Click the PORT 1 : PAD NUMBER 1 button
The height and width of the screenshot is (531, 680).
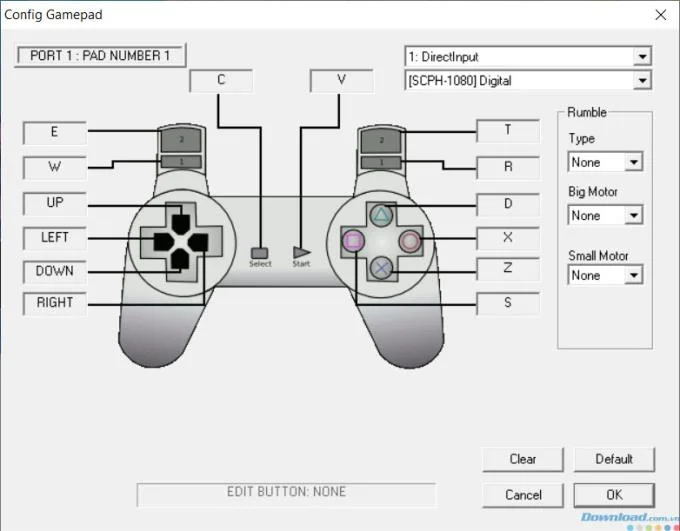click(x=100, y=56)
